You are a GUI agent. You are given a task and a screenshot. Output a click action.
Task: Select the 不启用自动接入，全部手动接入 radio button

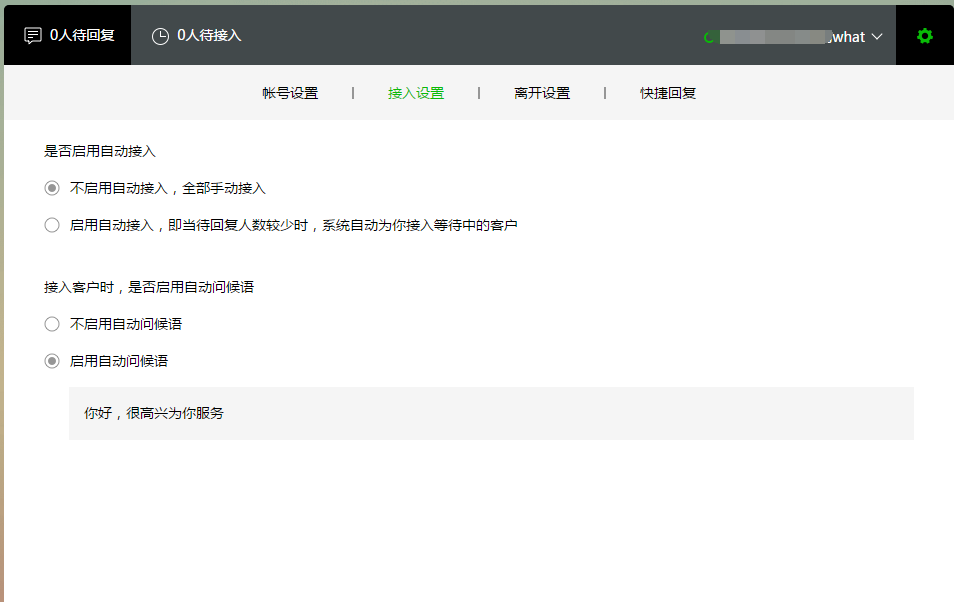(52, 188)
